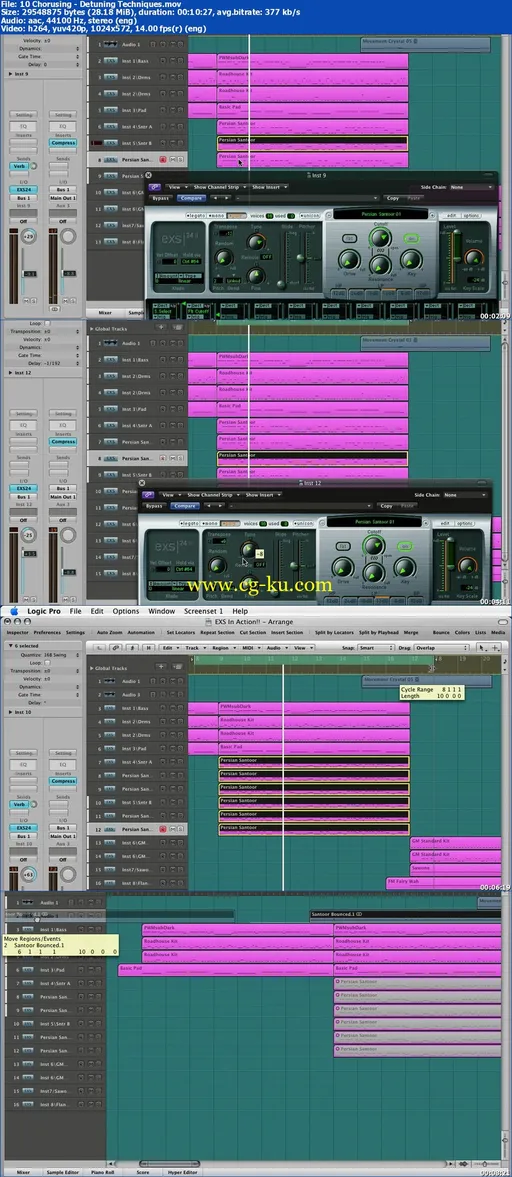Open Show Channel Strip dropdown in Inst 9 window
The height and width of the screenshot is (1177, 512).
(x=218, y=187)
